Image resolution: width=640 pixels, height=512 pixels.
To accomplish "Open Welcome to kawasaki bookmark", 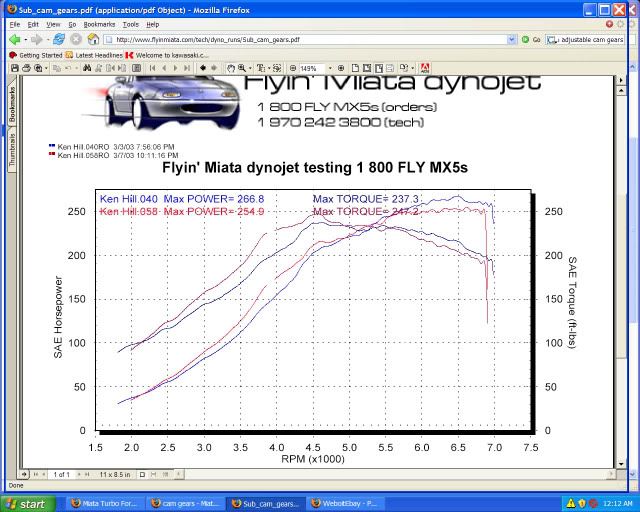I will click(167, 55).
